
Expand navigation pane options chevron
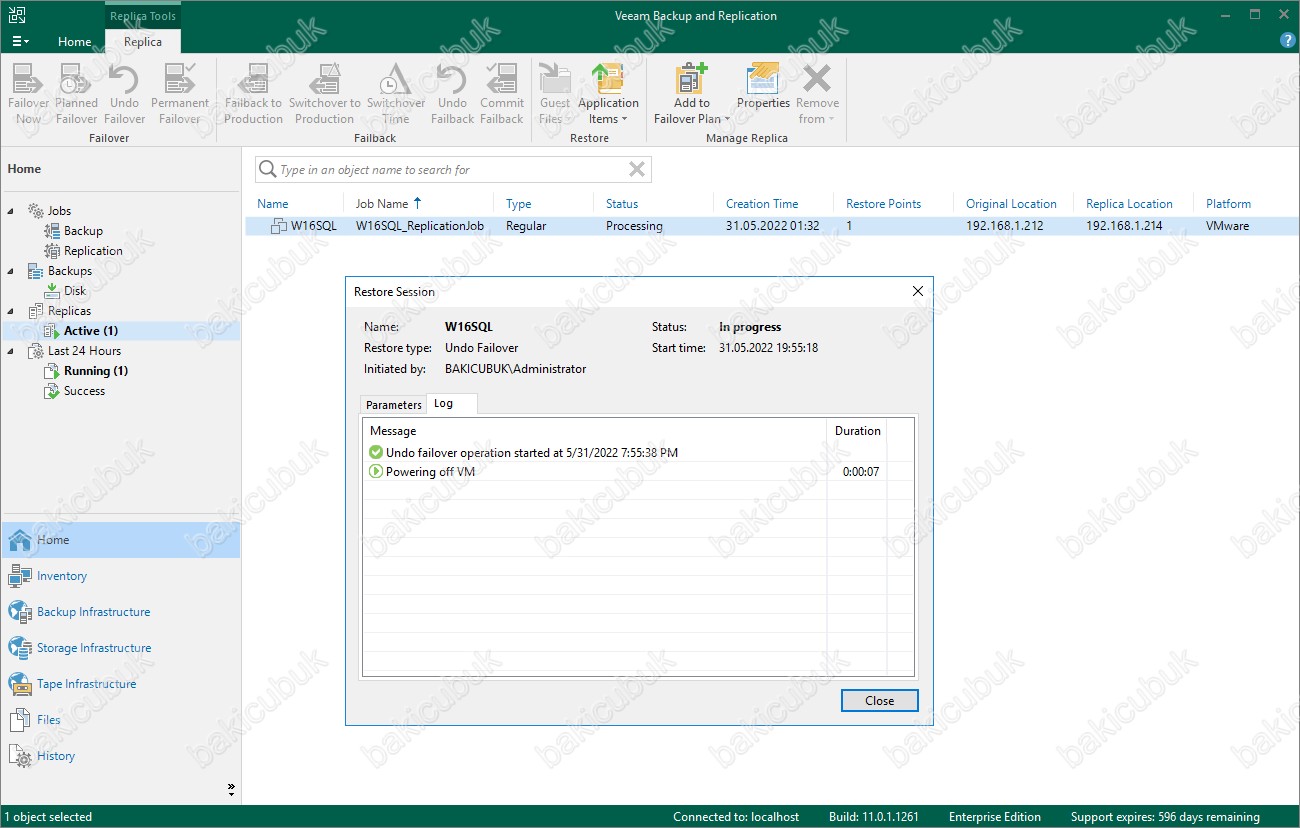231,789
